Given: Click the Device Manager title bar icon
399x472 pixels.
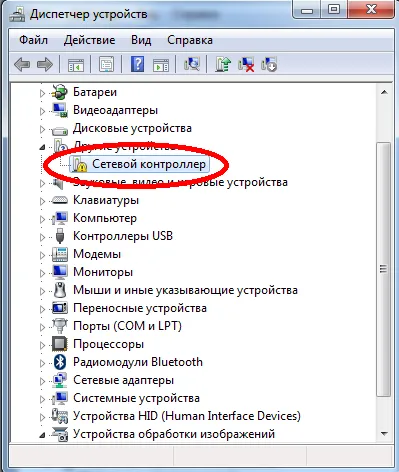Looking at the screenshot, I should click(x=17, y=14).
